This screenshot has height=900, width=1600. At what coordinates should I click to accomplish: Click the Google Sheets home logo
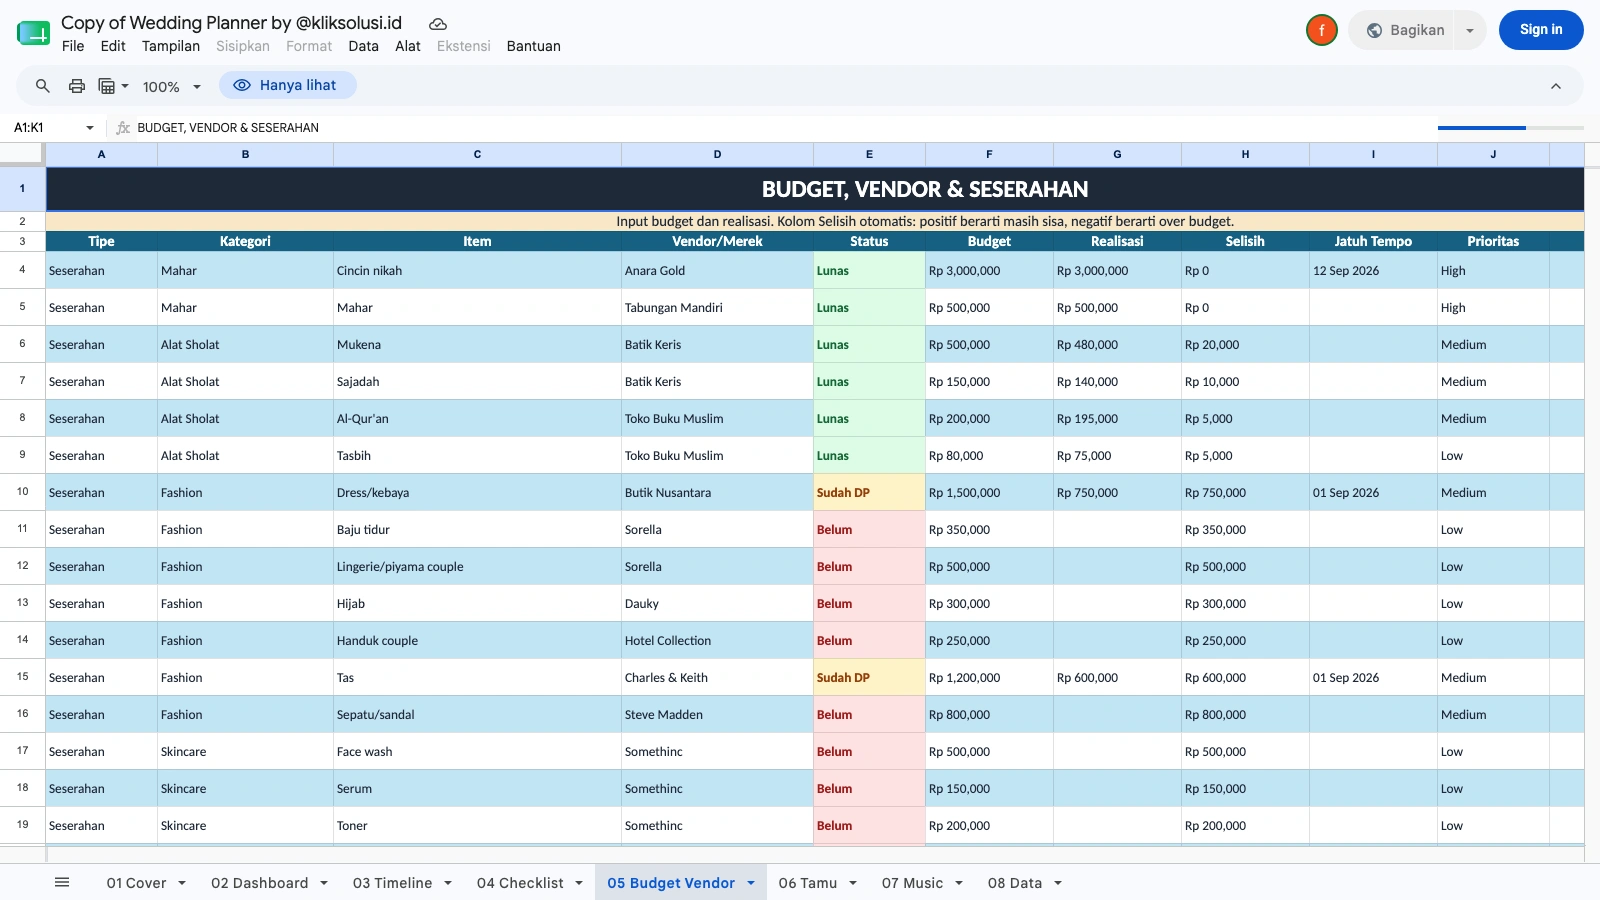[33, 33]
